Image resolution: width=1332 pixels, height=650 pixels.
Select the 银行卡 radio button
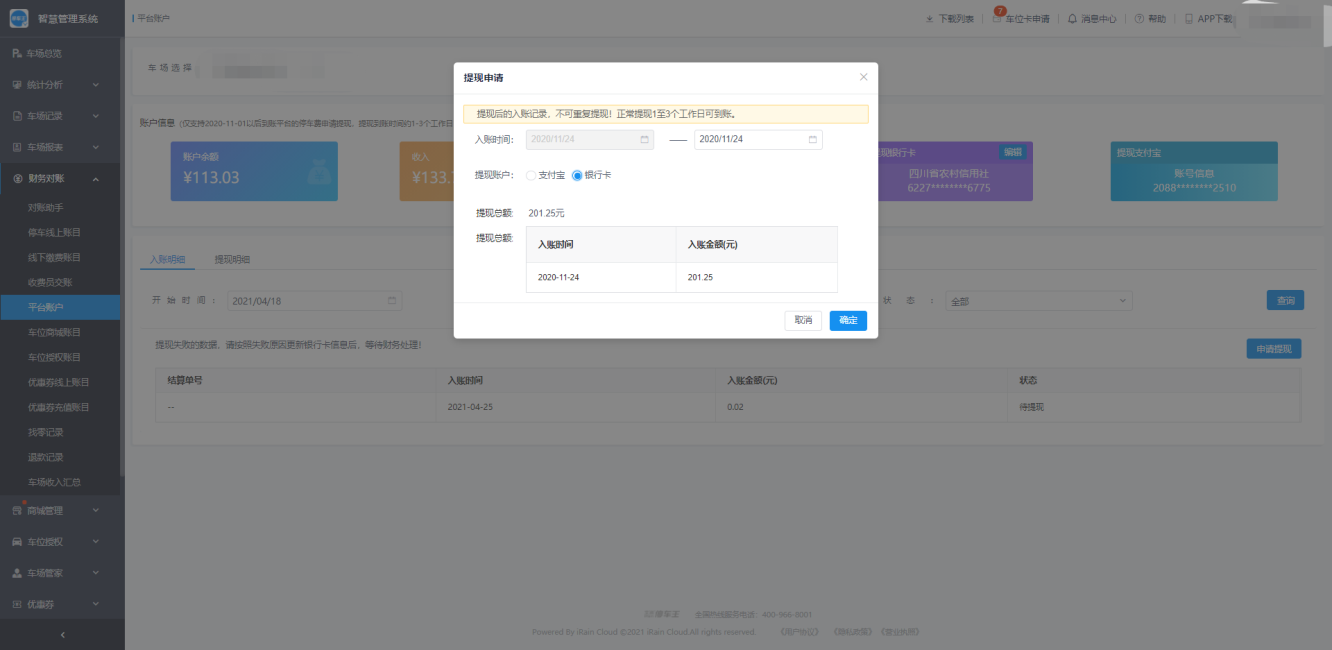[577, 175]
